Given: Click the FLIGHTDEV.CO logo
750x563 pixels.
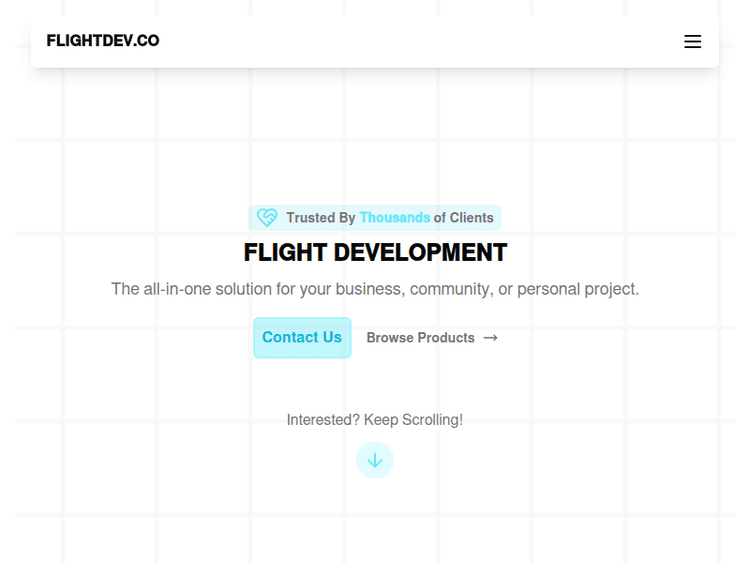Looking at the screenshot, I should click(103, 41).
